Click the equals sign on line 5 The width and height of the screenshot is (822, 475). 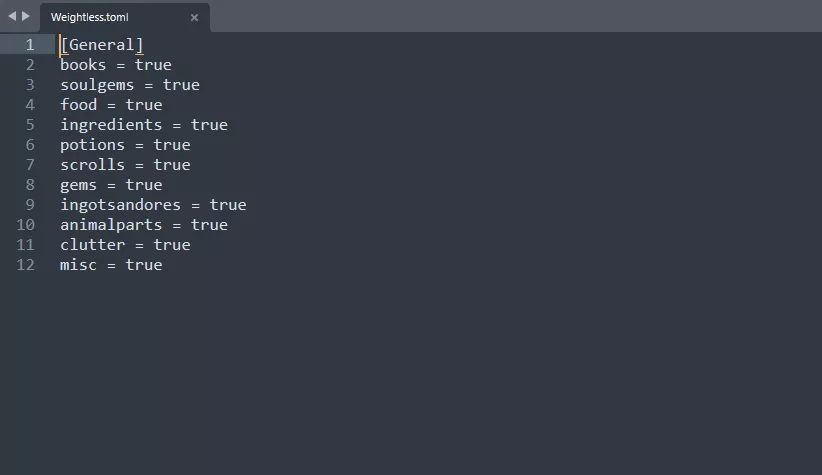click(177, 126)
